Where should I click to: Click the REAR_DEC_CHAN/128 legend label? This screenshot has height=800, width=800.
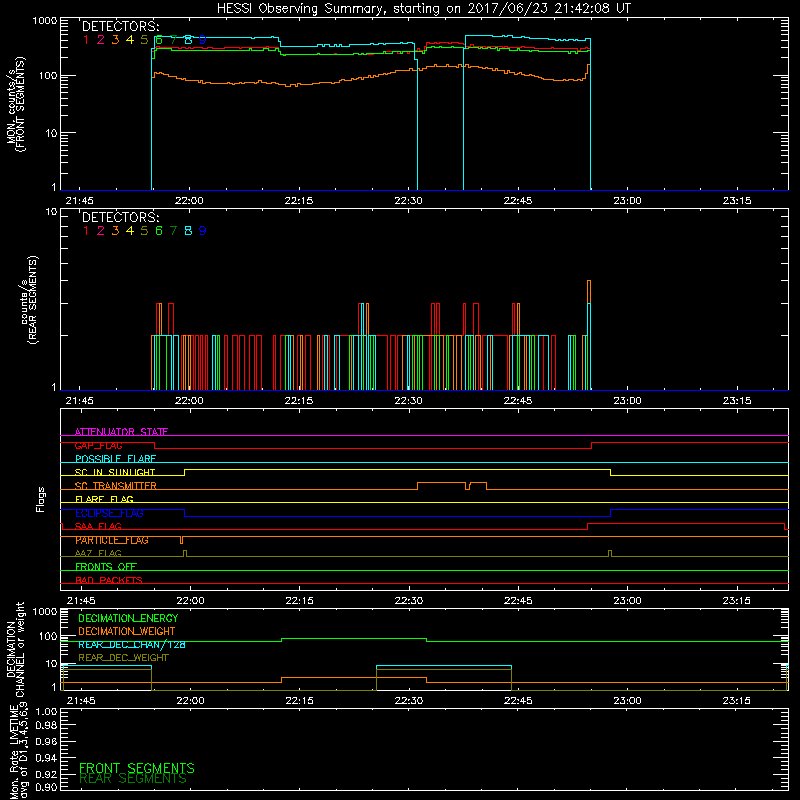[x=132, y=645]
